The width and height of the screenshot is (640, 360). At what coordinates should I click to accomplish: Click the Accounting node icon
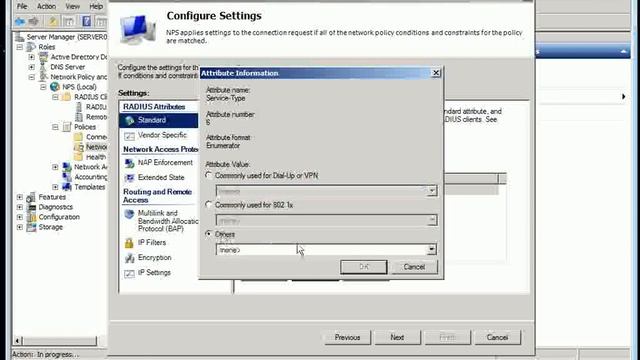67,177
